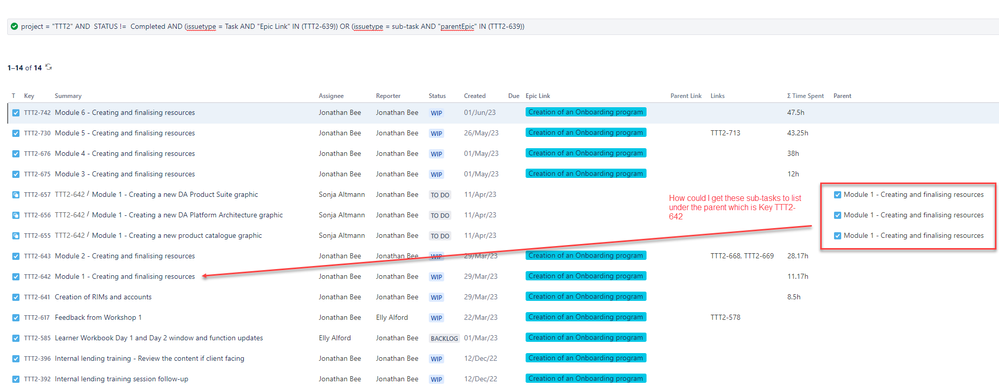
Task: Open Creating a new DA Platform Architecture graphic sub-task
Action: coord(187,215)
